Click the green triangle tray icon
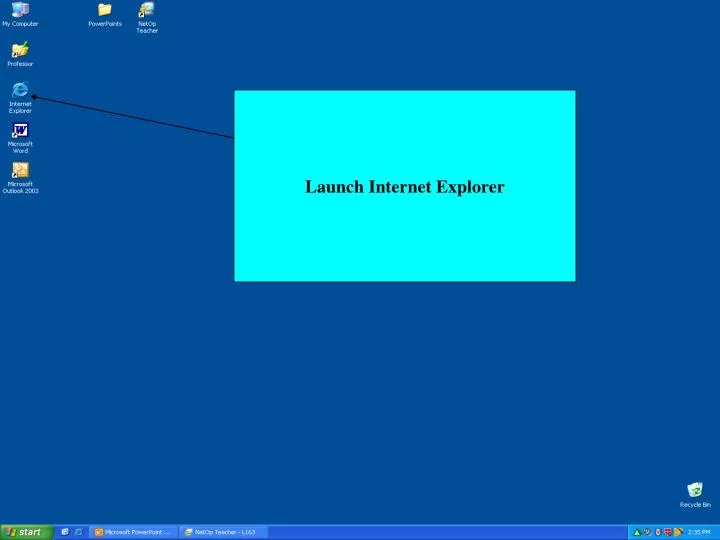This screenshot has width=720, height=540. (x=637, y=533)
